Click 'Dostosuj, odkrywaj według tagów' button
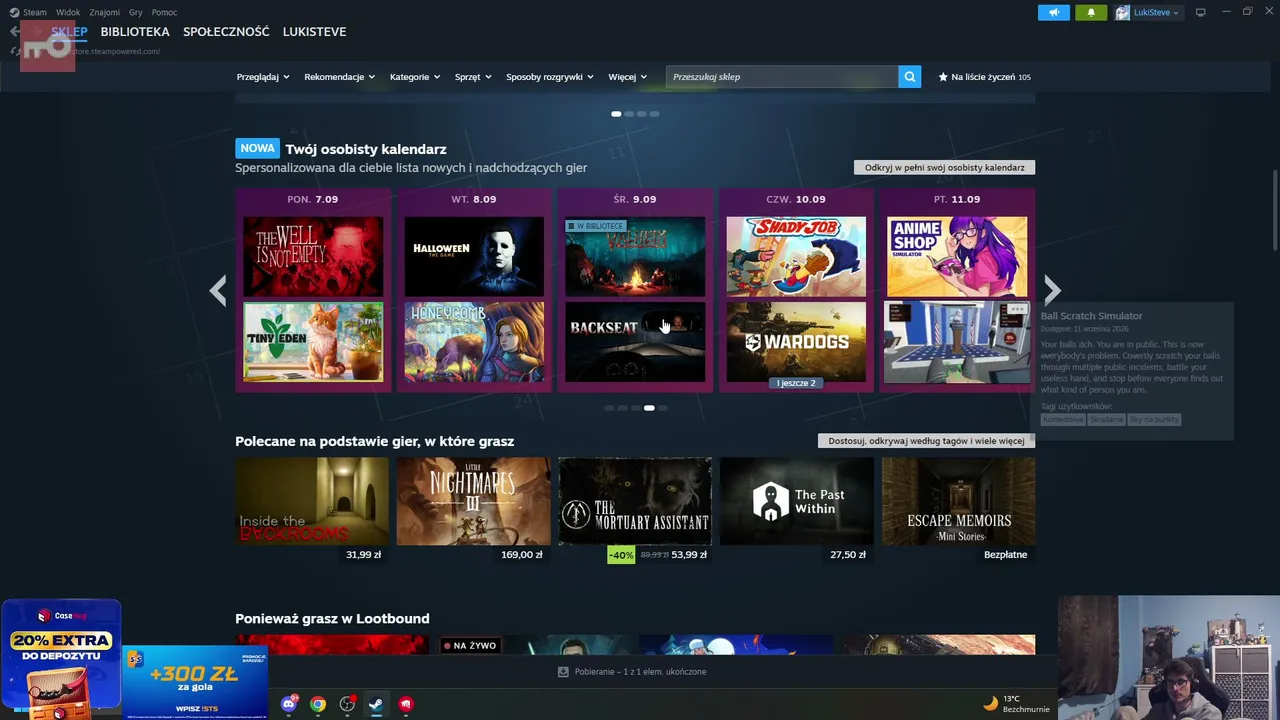 click(x=926, y=441)
